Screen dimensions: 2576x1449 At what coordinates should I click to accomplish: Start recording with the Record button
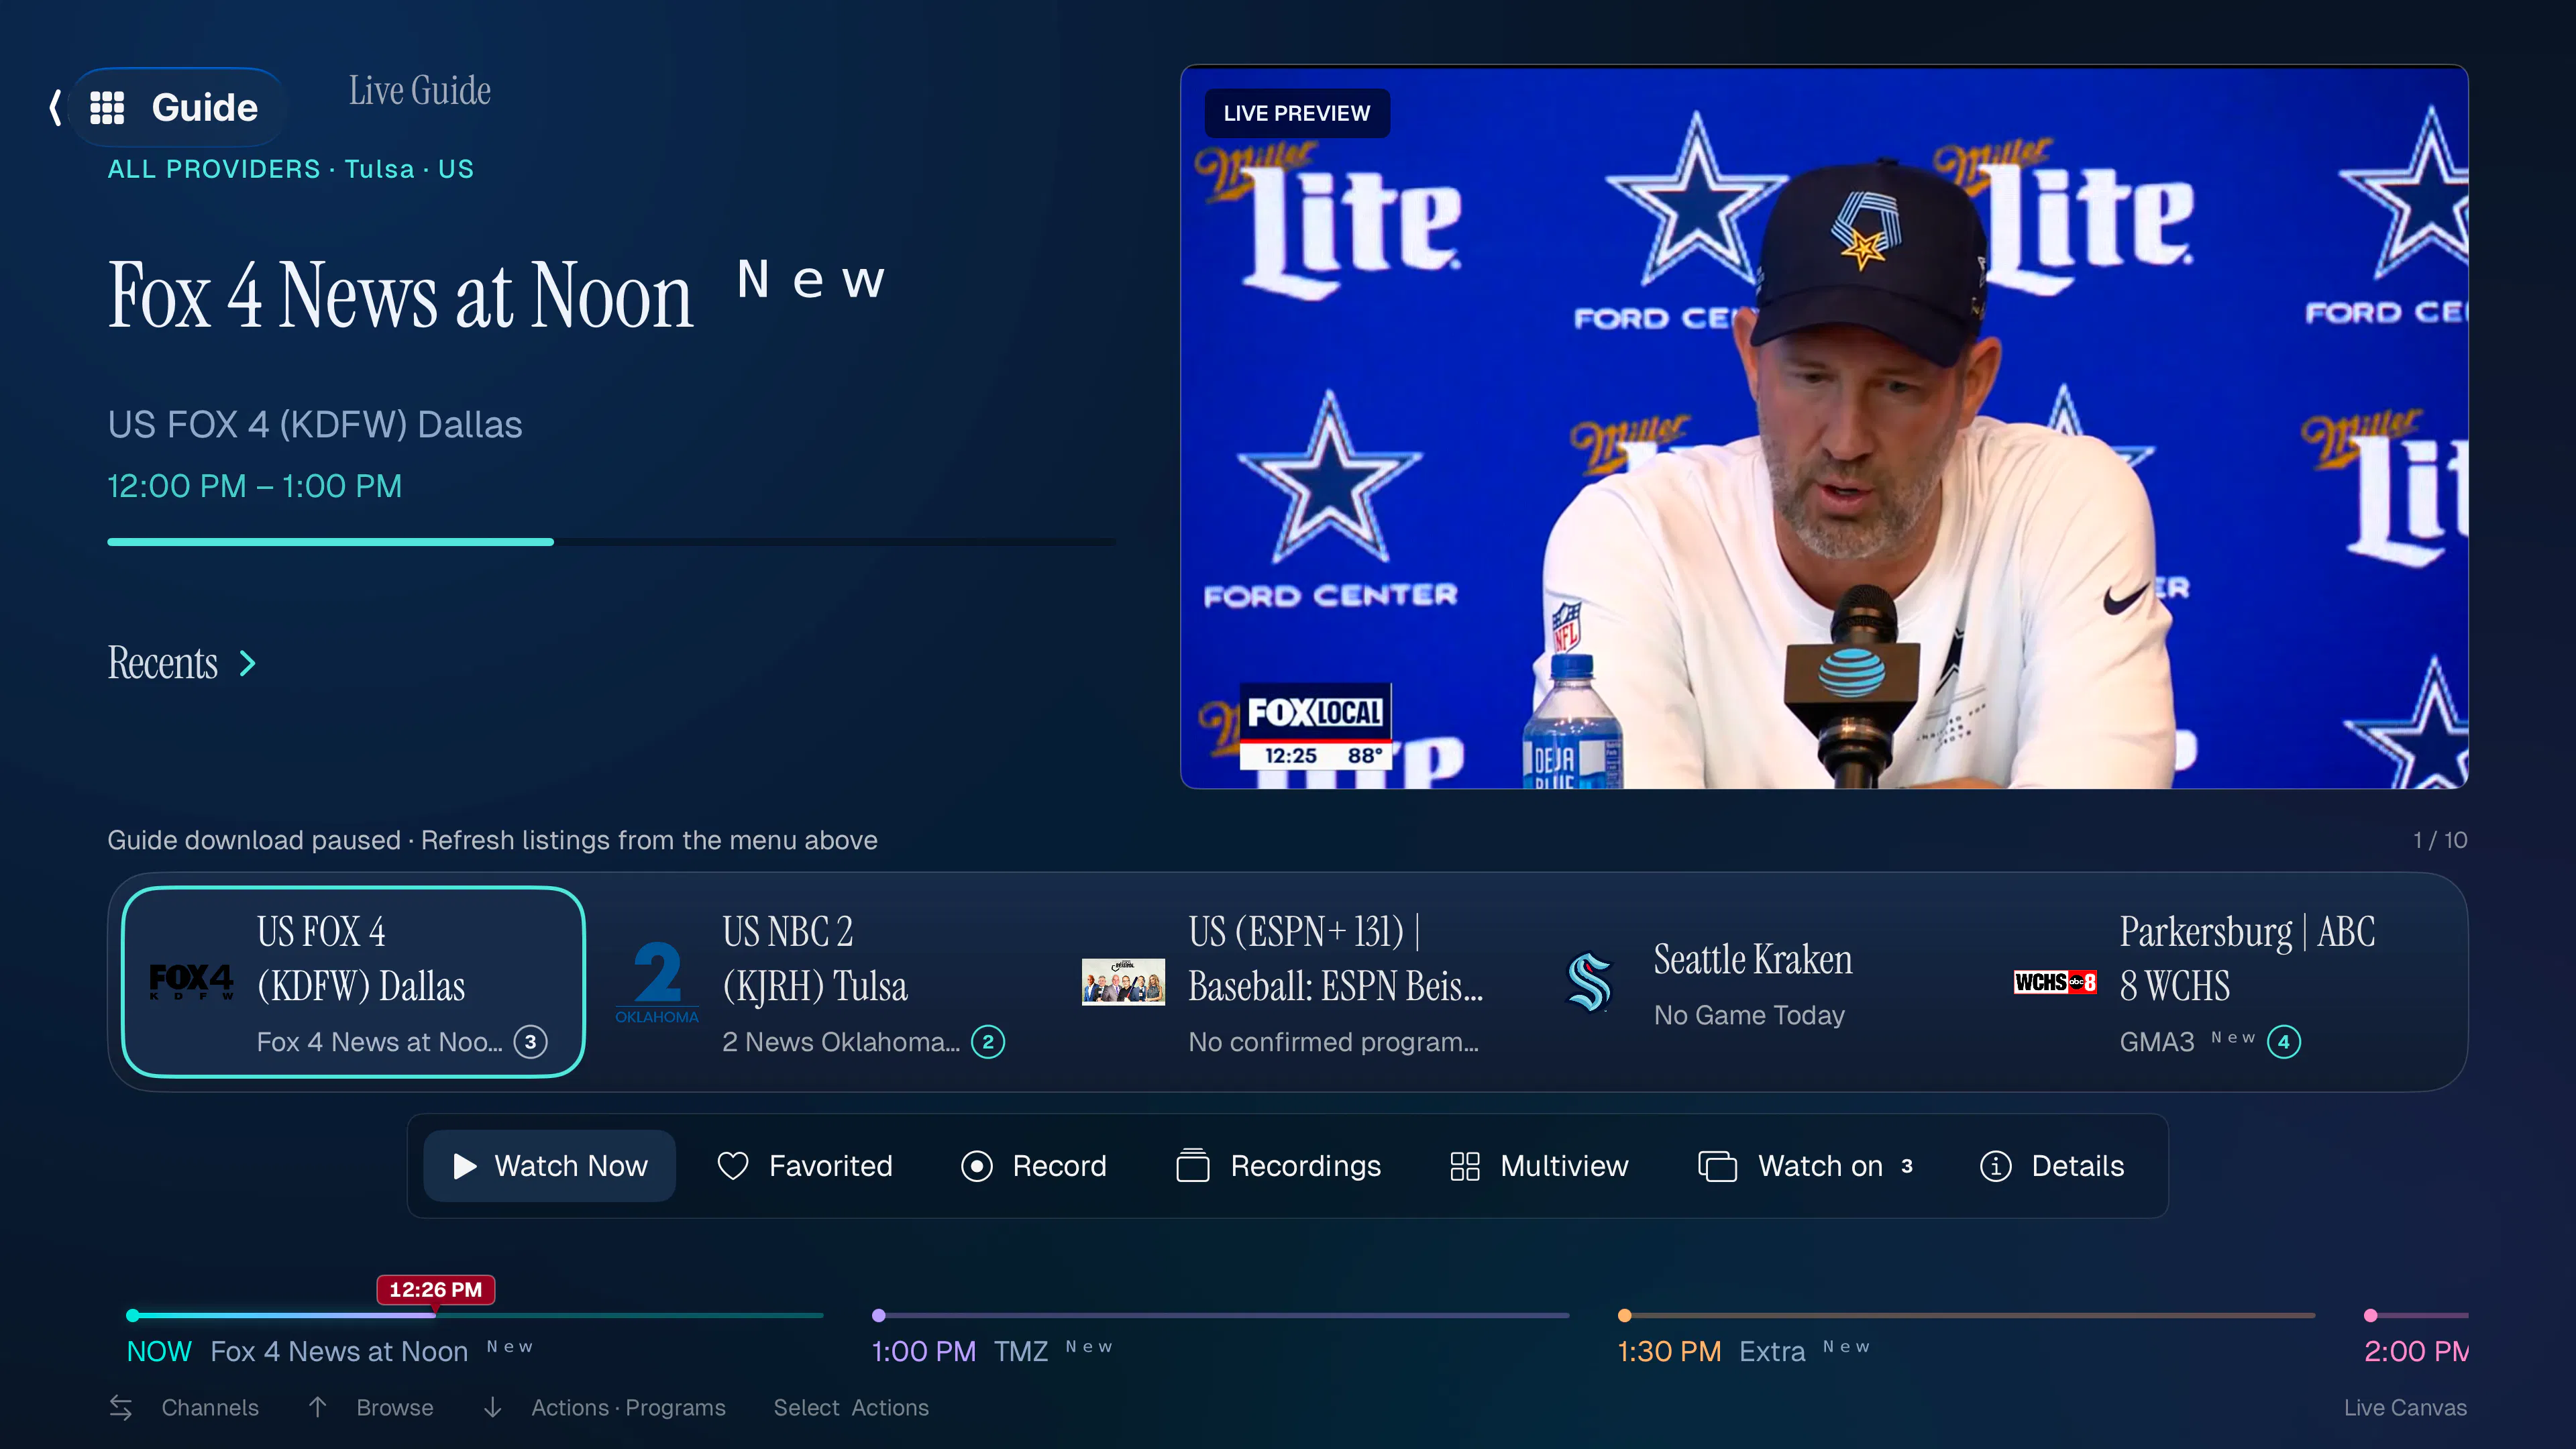(x=1034, y=1166)
